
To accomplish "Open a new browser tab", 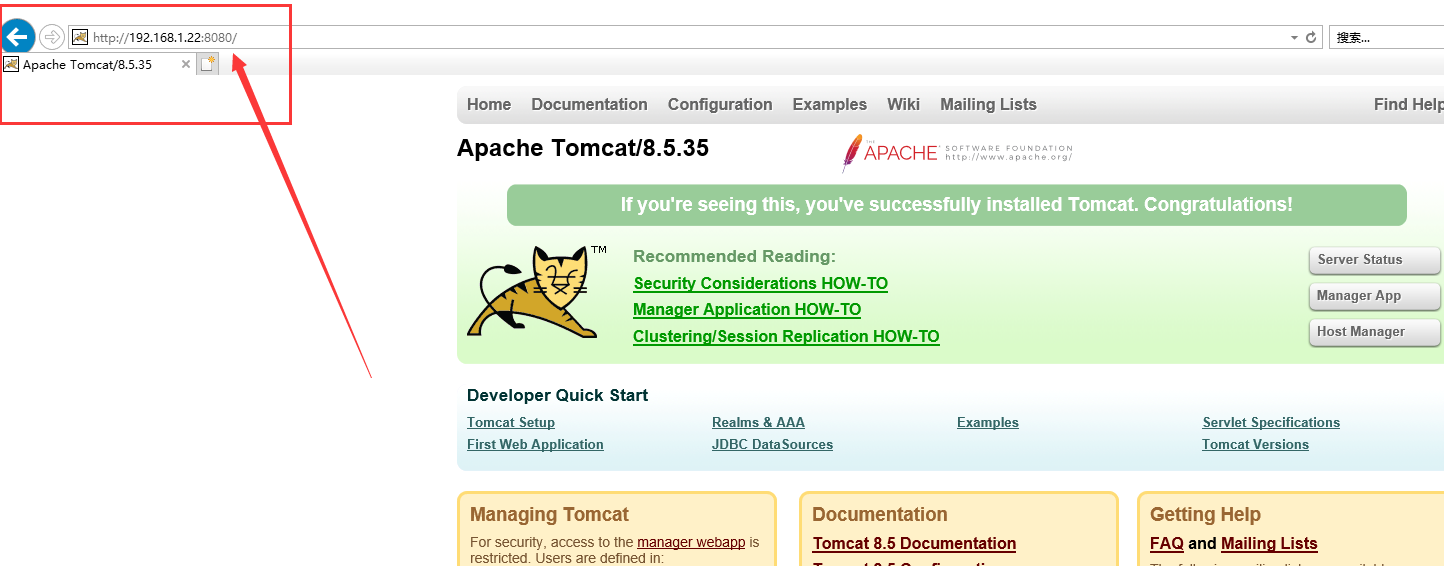I will tap(207, 64).
